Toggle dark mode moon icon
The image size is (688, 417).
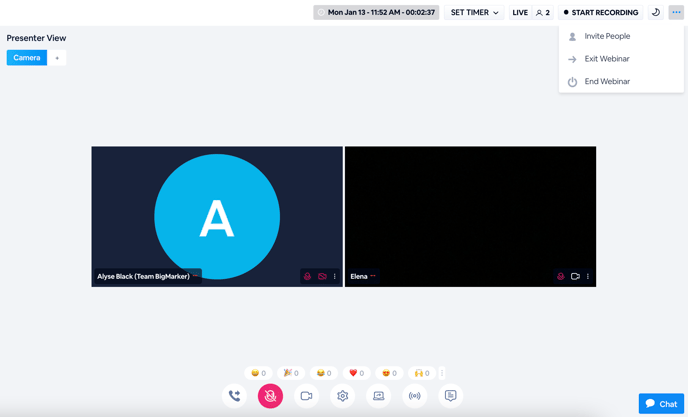(x=656, y=12)
